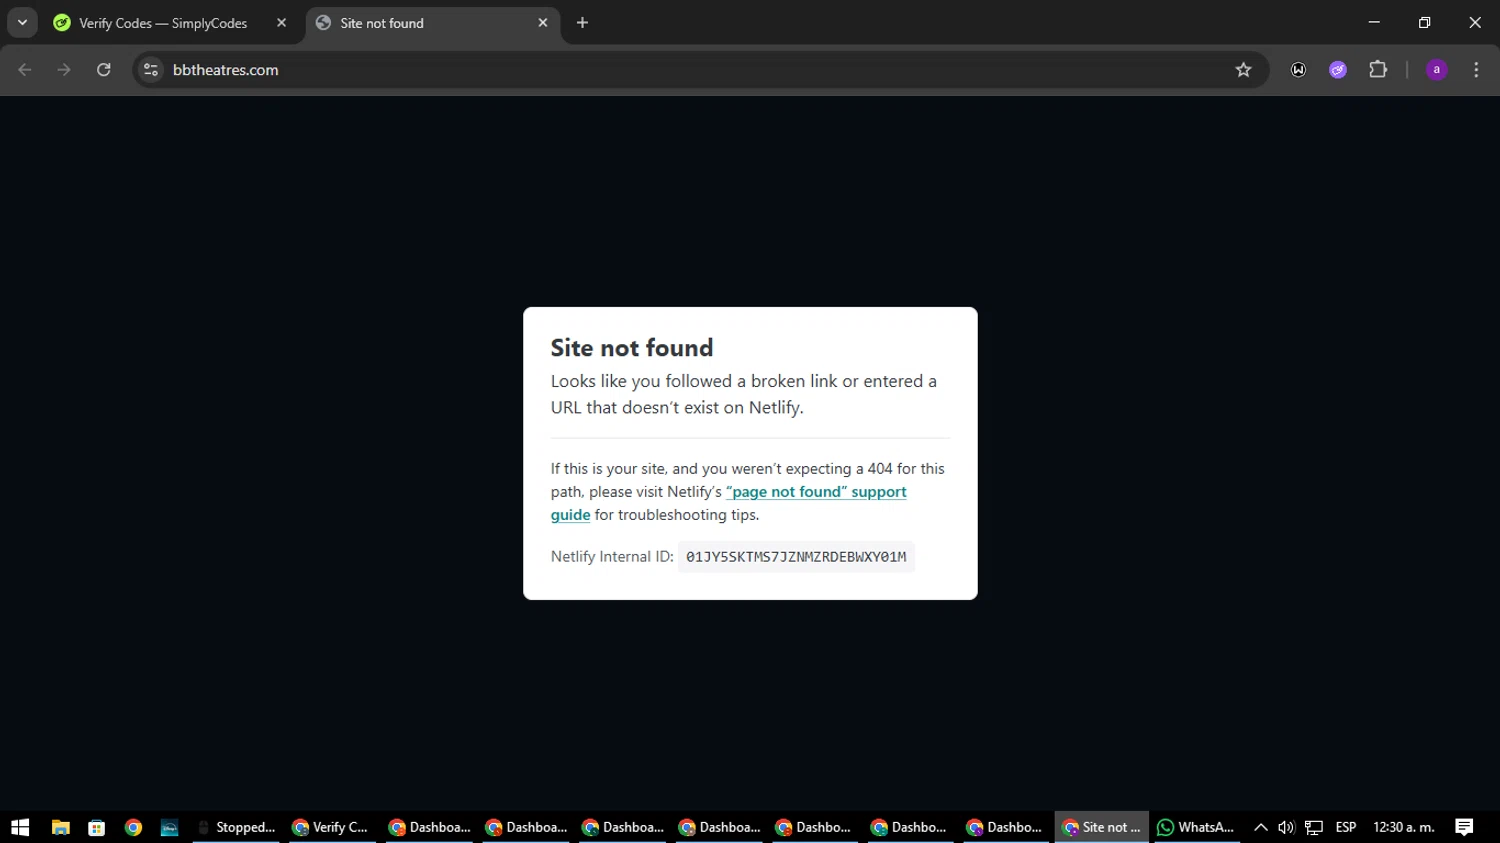The image size is (1500, 843).
Task: Open Microsoft Store from the taskbar
Action: click(x=97, y=827)
